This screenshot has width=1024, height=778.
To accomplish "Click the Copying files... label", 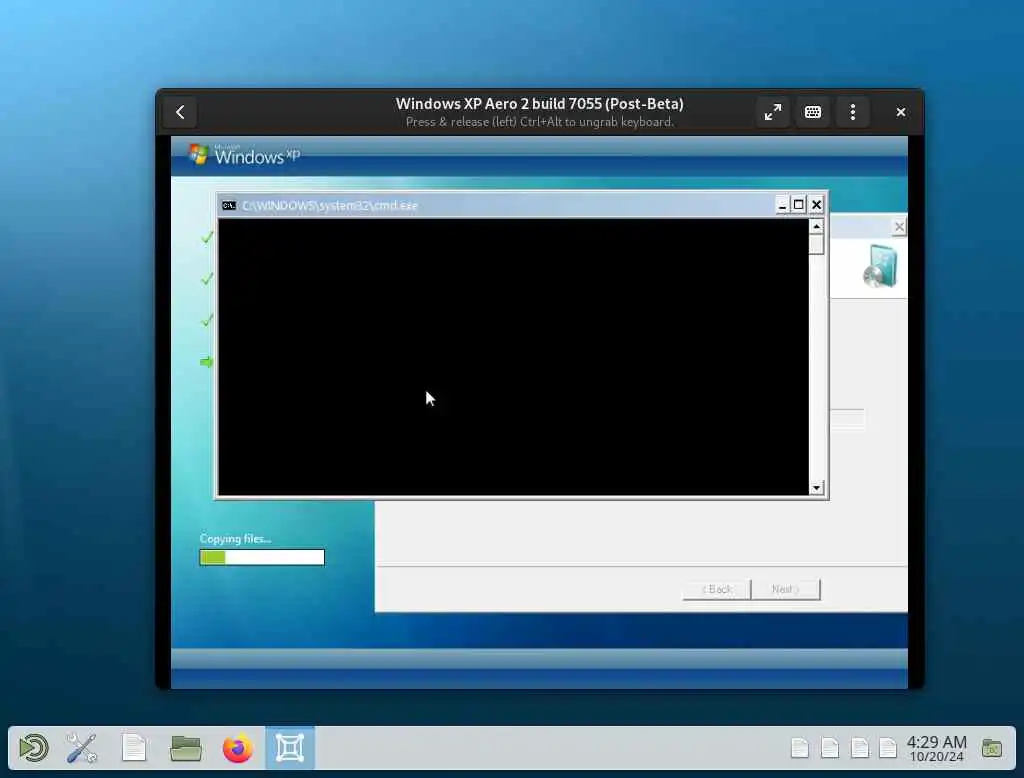I will pos(235,539).
